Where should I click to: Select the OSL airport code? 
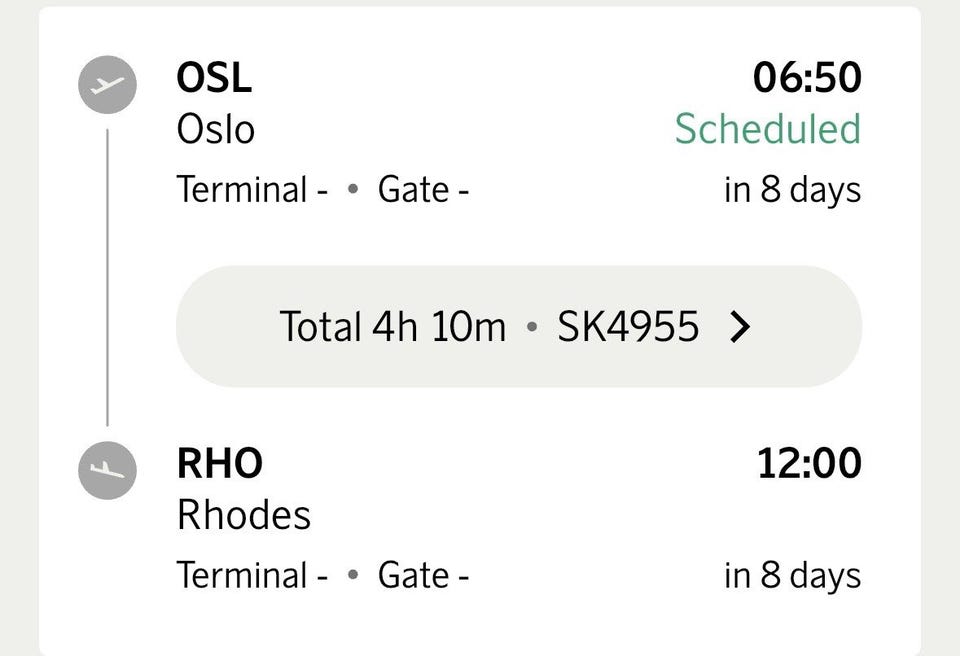tap(214, 78)
